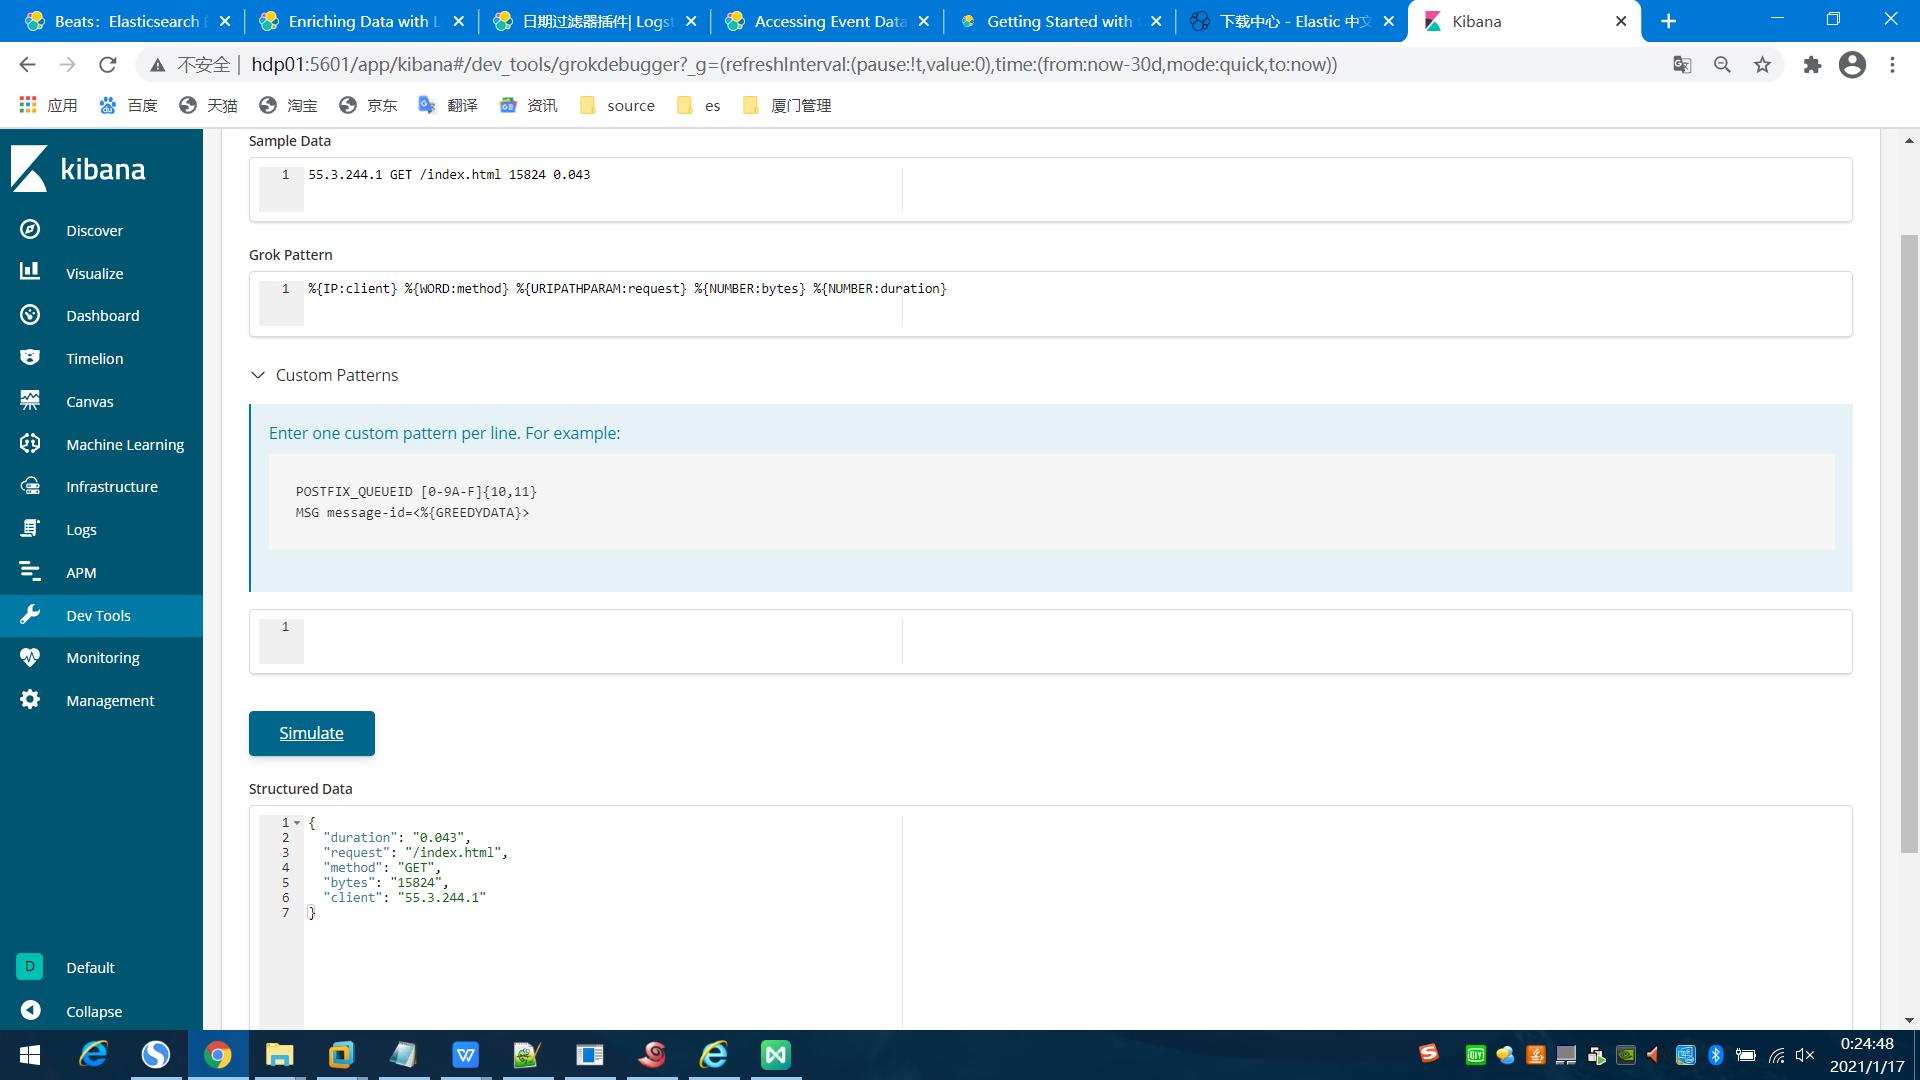Open the Default space selector
This screenshot has height=1080, width=1920.
pyautogui.click(x=30, y=967)
